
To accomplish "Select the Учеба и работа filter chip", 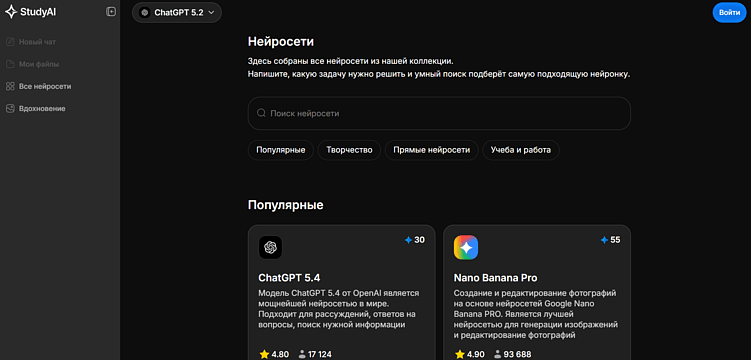I will click(521, 150).
